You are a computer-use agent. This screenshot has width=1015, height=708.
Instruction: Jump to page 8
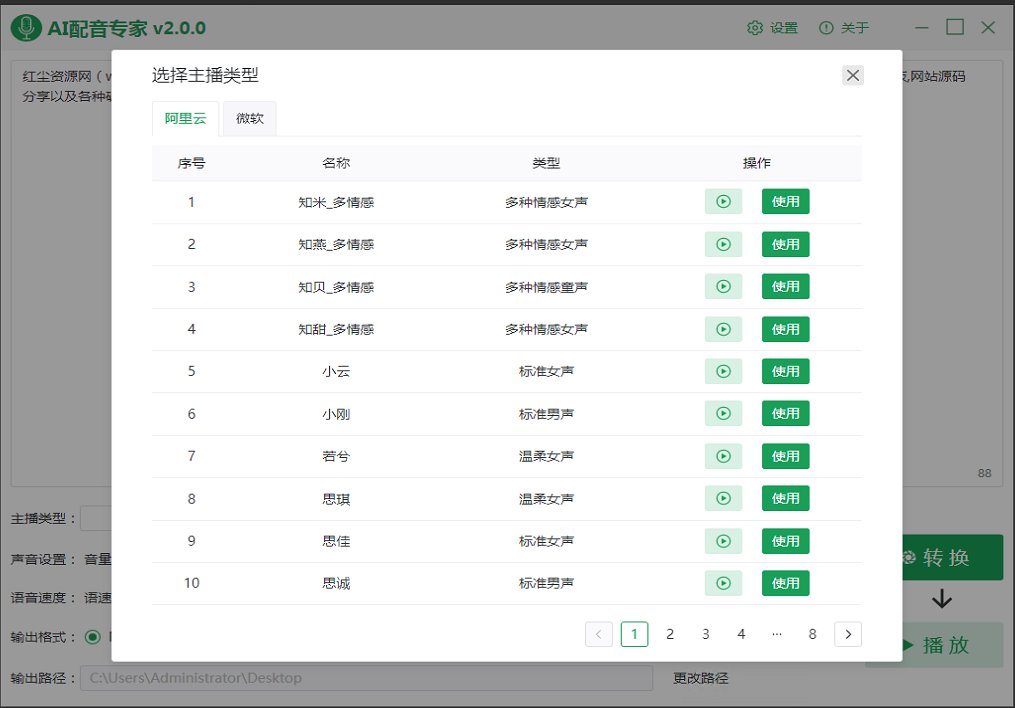click(x=812, y=634)
